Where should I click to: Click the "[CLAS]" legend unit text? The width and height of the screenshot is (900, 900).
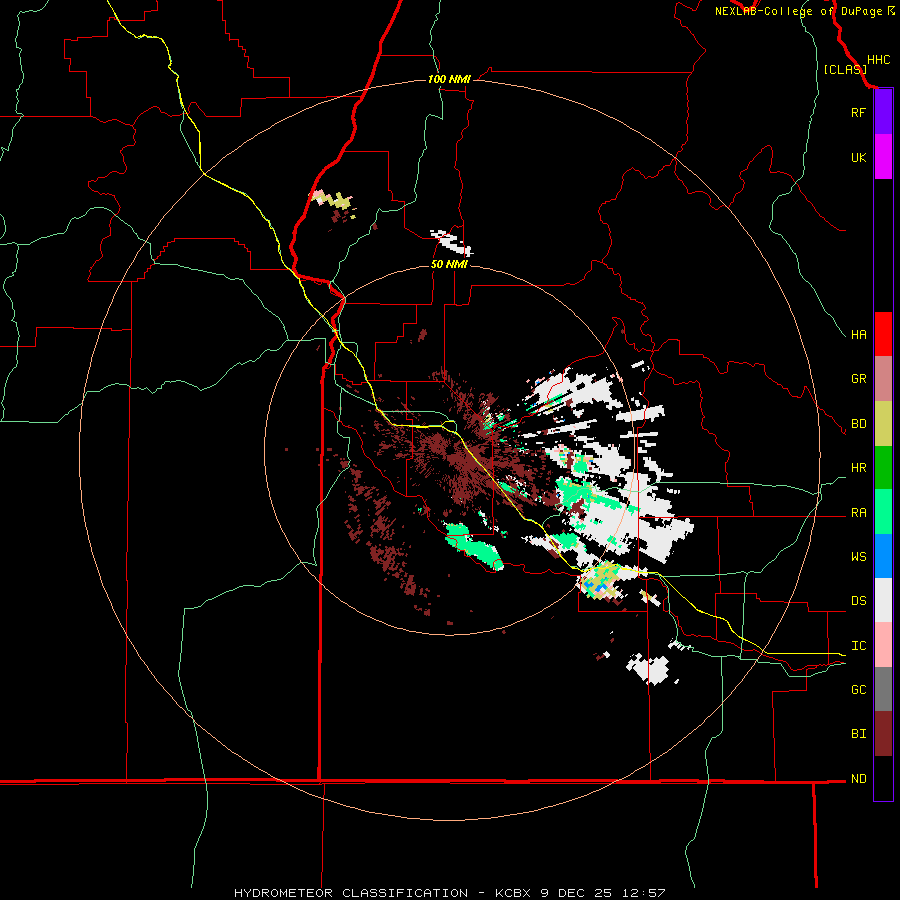(845, 69)
